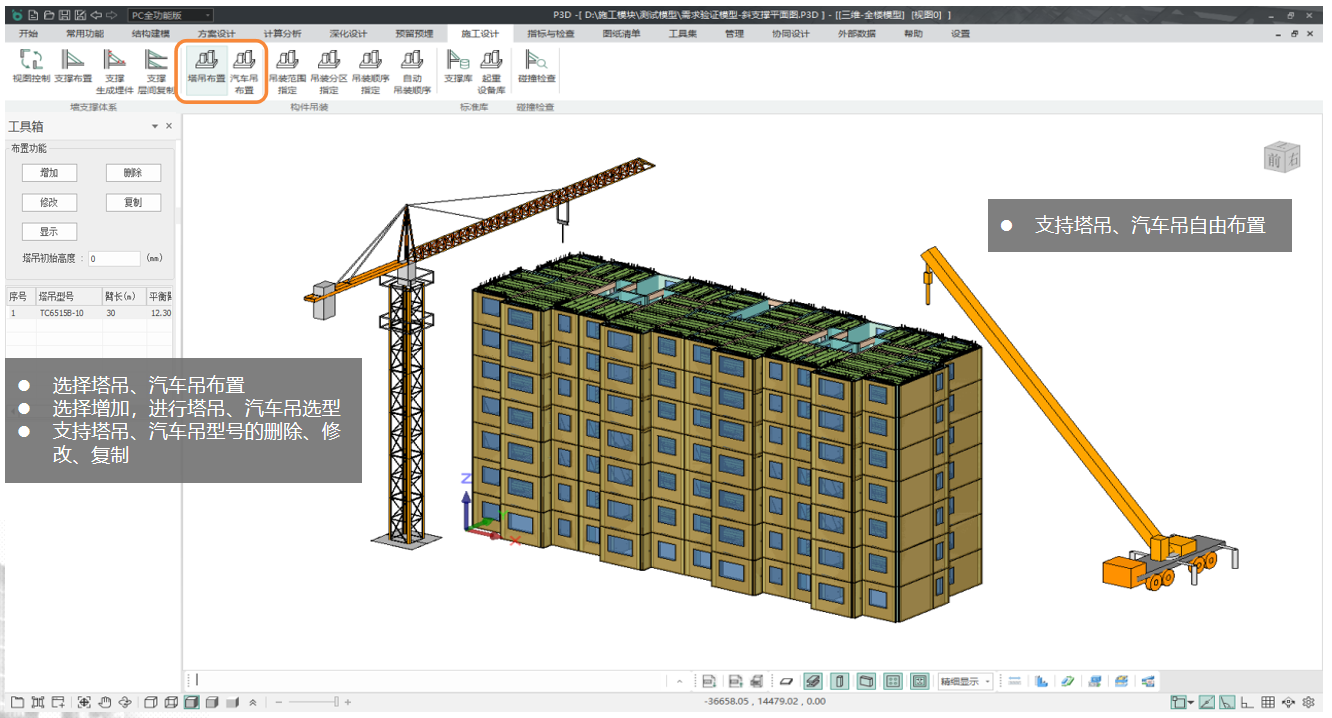The width and height of the screenshot is (1332, 718).
Task: Open the 计算分析 ribbon tab
Action: click(x=282, y=33)
